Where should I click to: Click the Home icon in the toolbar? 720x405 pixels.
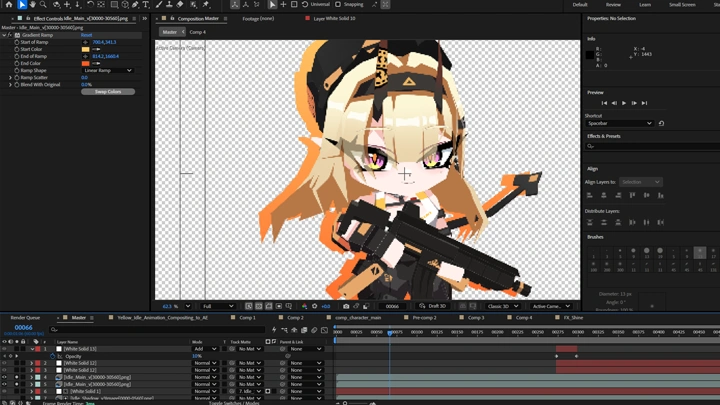[9, 5]
